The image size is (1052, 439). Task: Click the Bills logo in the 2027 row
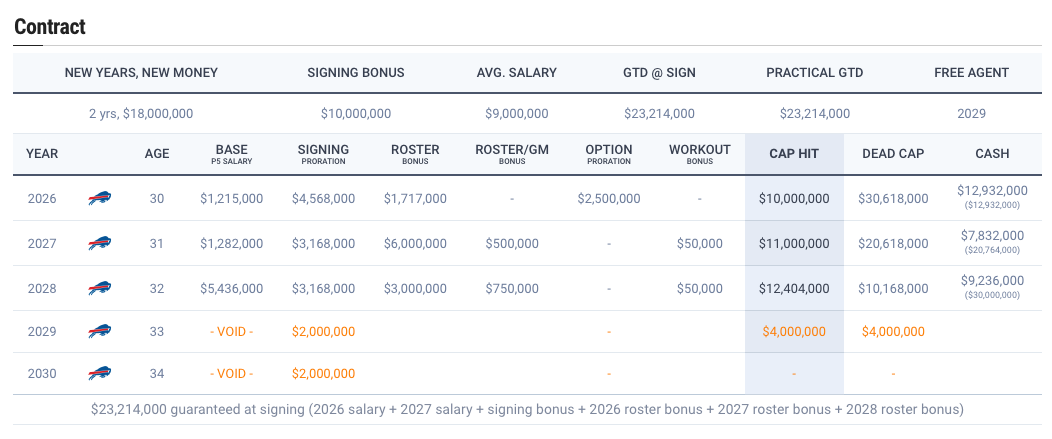99,243
